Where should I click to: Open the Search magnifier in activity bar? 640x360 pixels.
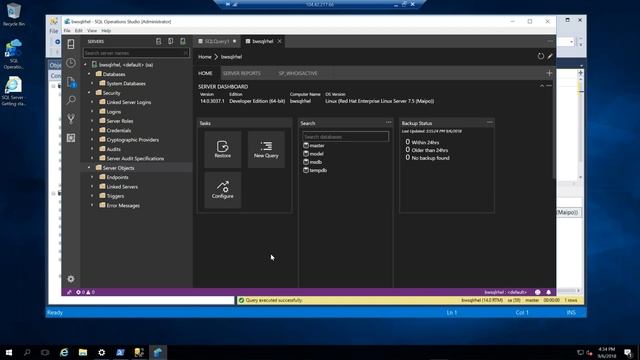(x=71, y=100)
